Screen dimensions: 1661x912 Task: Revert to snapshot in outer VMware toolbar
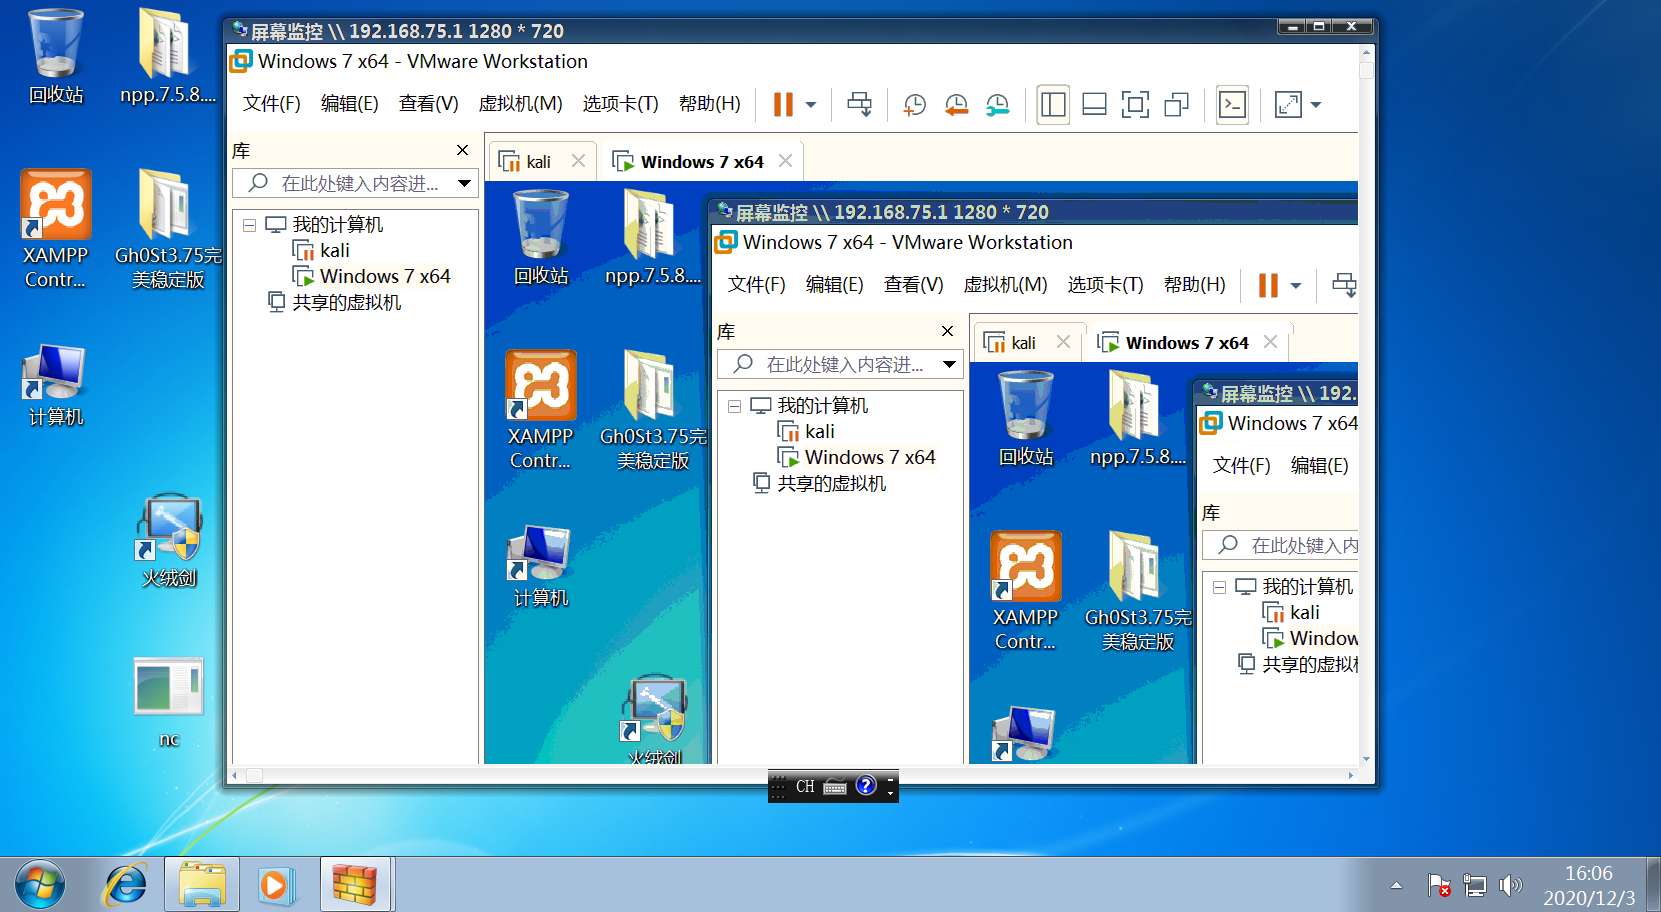point(956,104)
